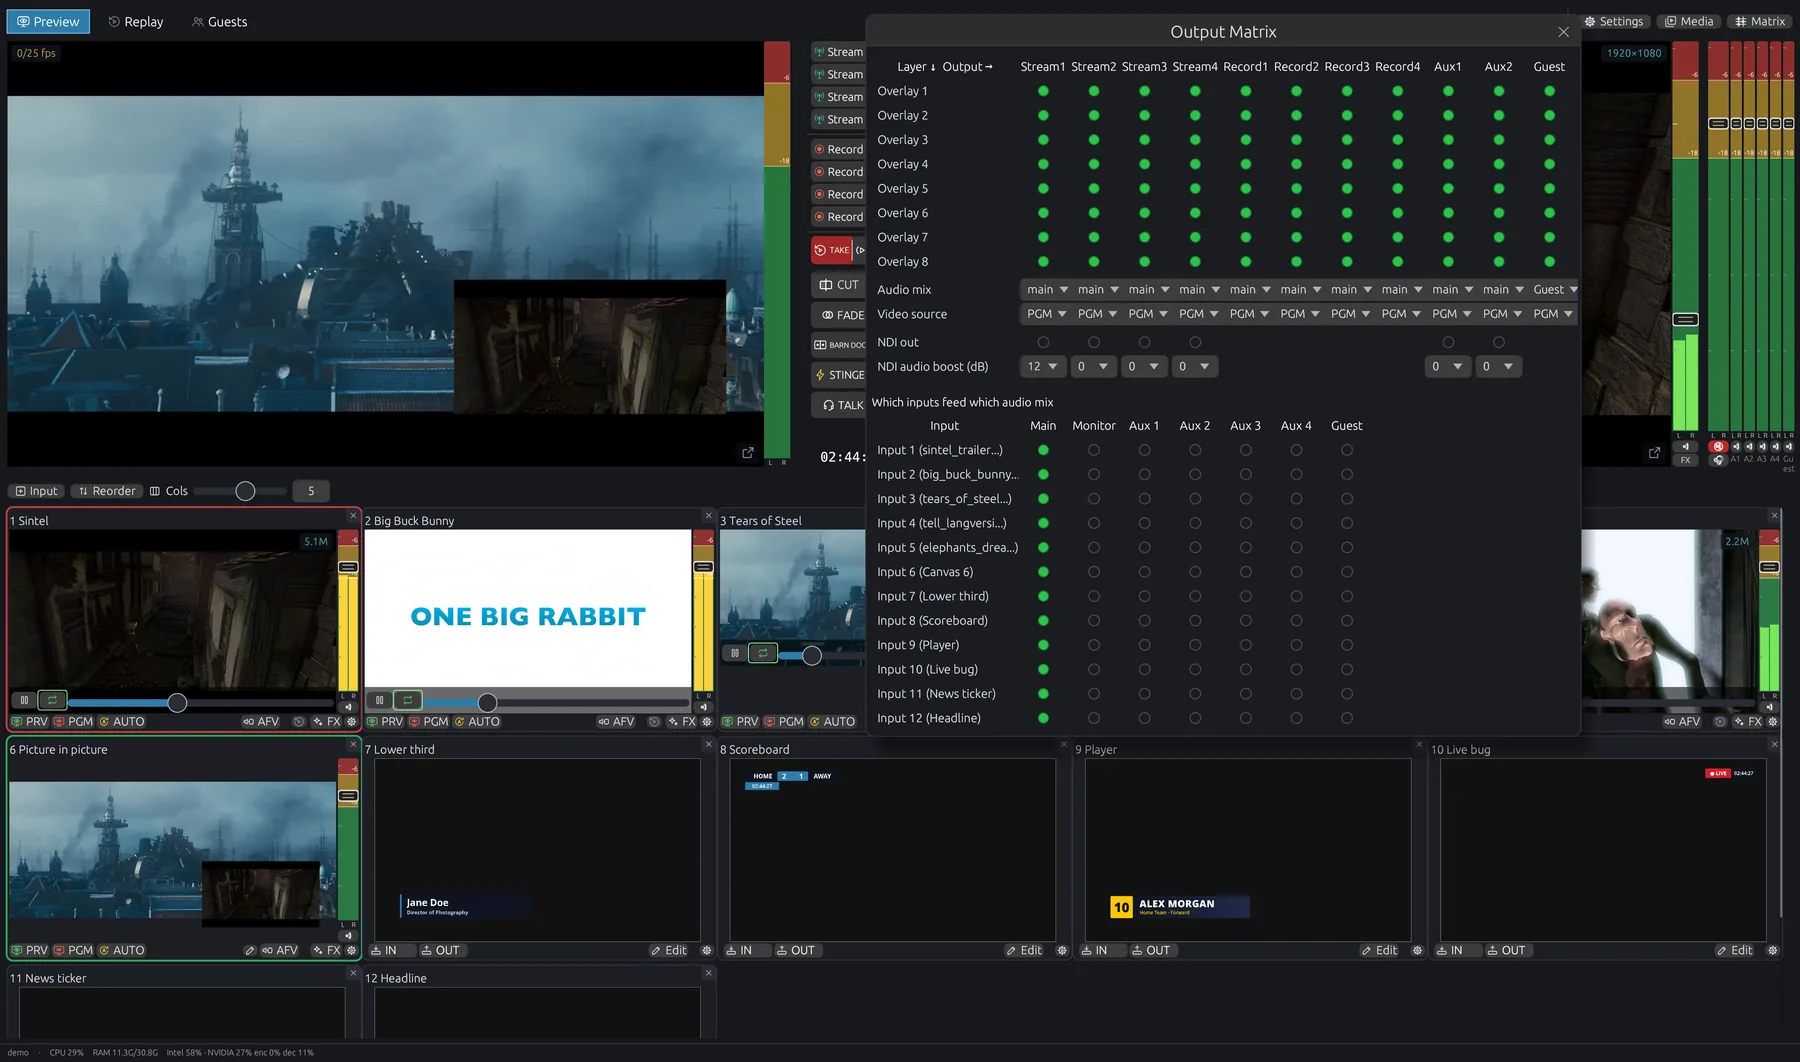
Task: Send Big Buck Bunny to PGM
Action: [429, 722]
